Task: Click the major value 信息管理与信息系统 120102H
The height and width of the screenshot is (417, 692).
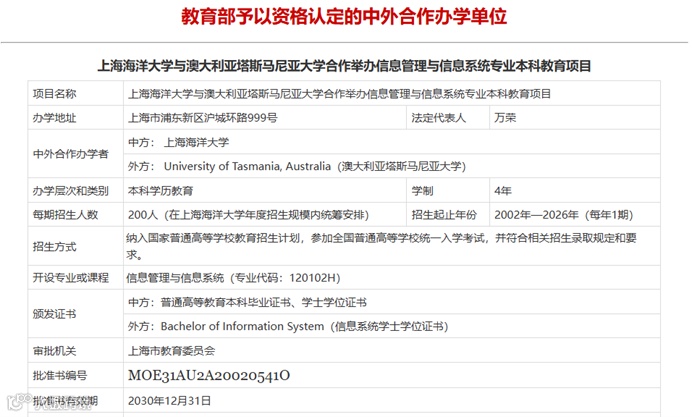Action: pos(233,278)
